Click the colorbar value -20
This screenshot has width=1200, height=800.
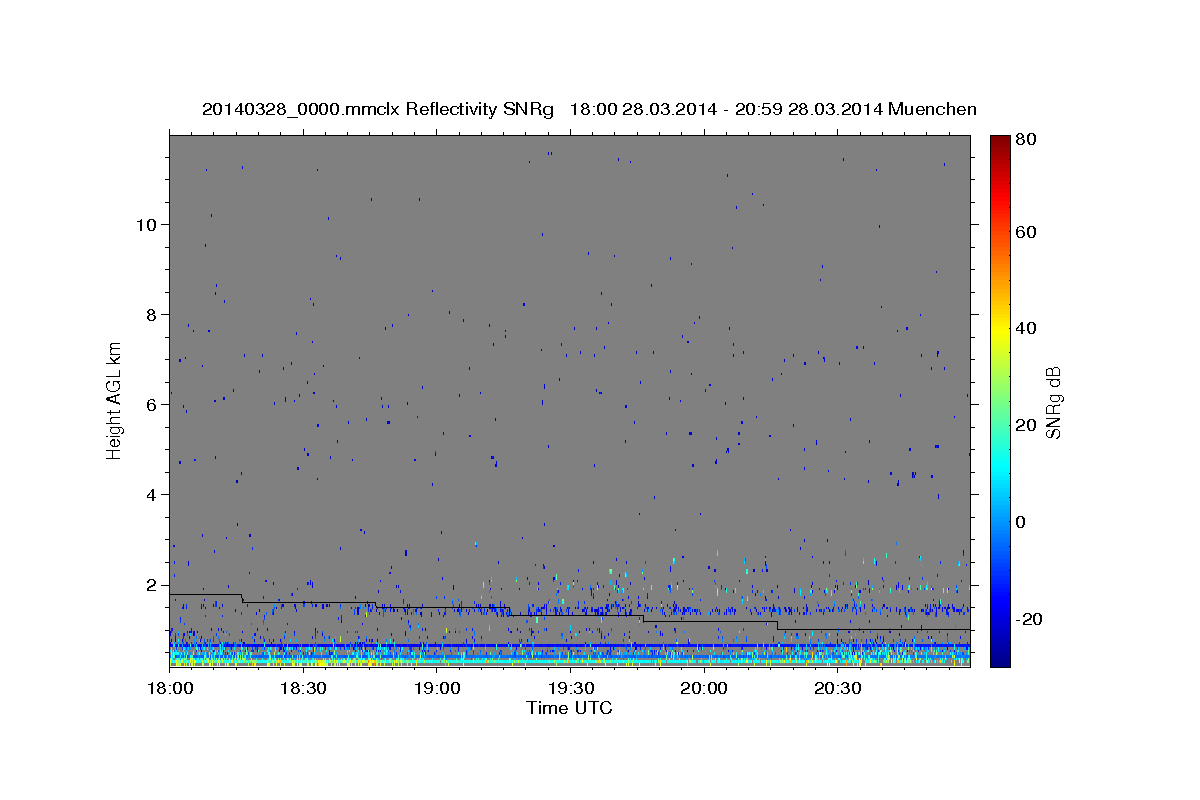pyautogui.click(x=1028, y=619)
